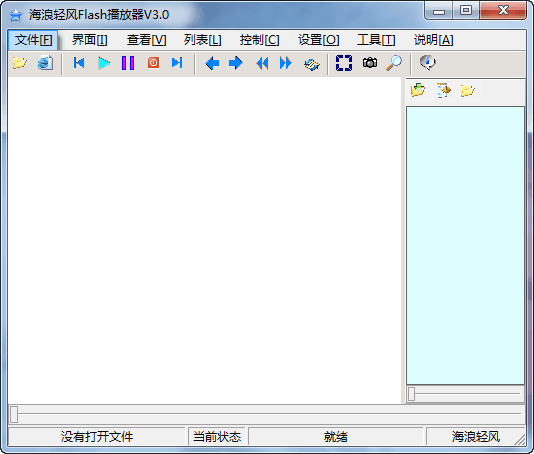Minimize the Flash player window
This screenshot has width=534, height=454.
(439, 11)
